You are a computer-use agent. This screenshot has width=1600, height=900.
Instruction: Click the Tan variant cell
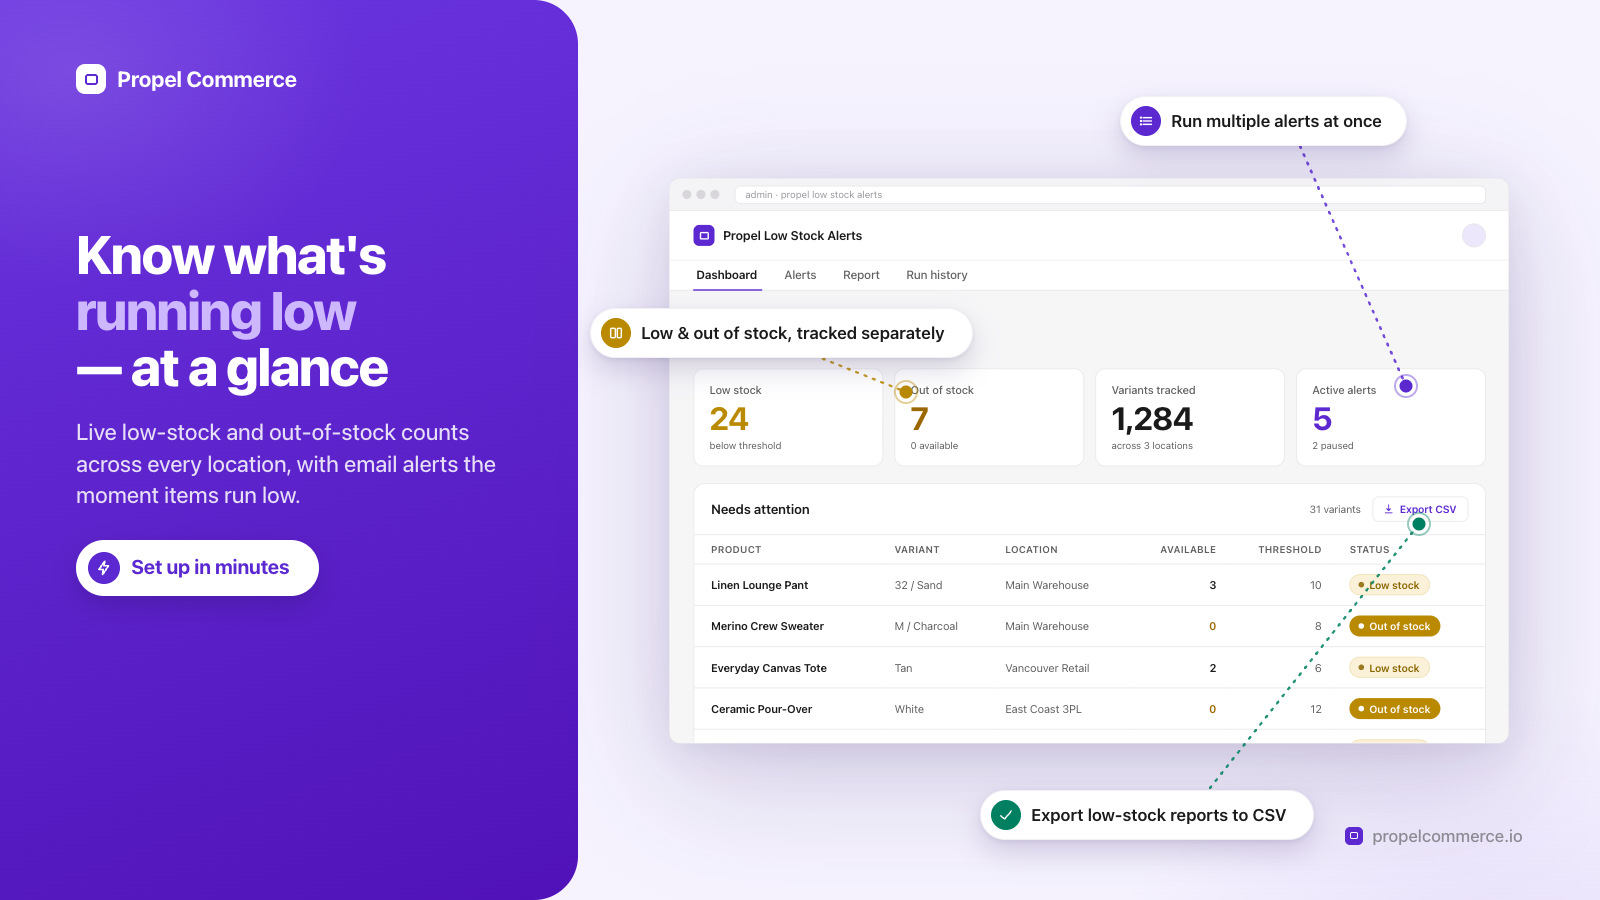click(x=903, y=668)
